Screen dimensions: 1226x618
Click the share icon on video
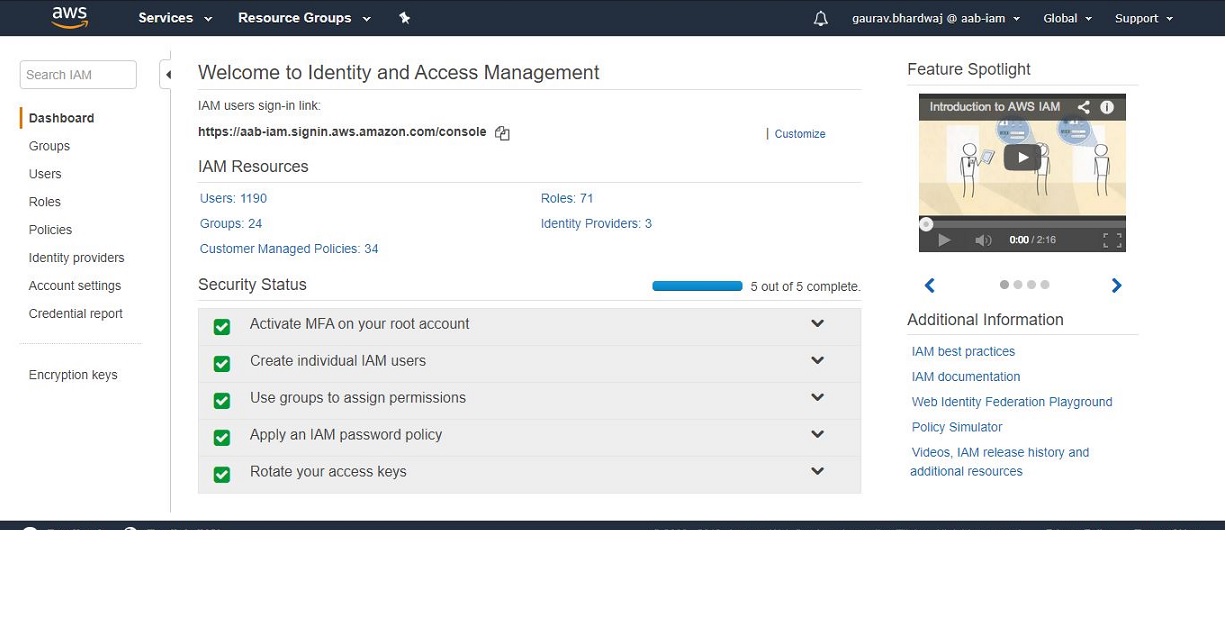pos(1083,107)
